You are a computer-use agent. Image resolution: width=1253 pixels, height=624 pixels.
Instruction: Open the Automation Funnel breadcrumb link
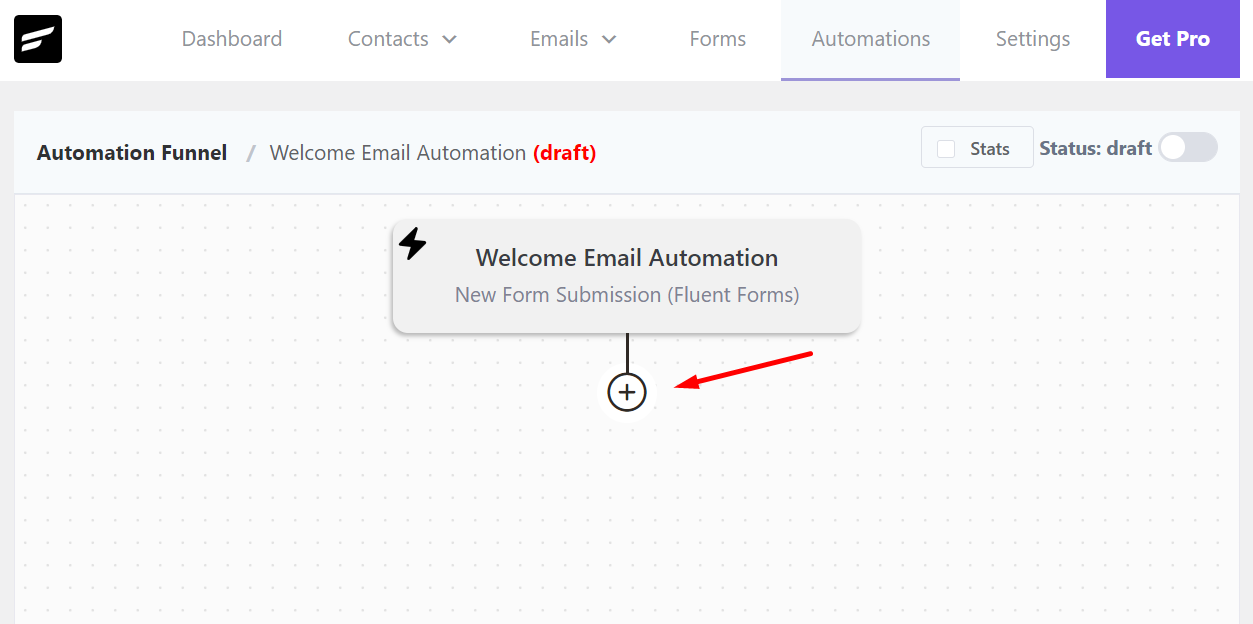131,152
